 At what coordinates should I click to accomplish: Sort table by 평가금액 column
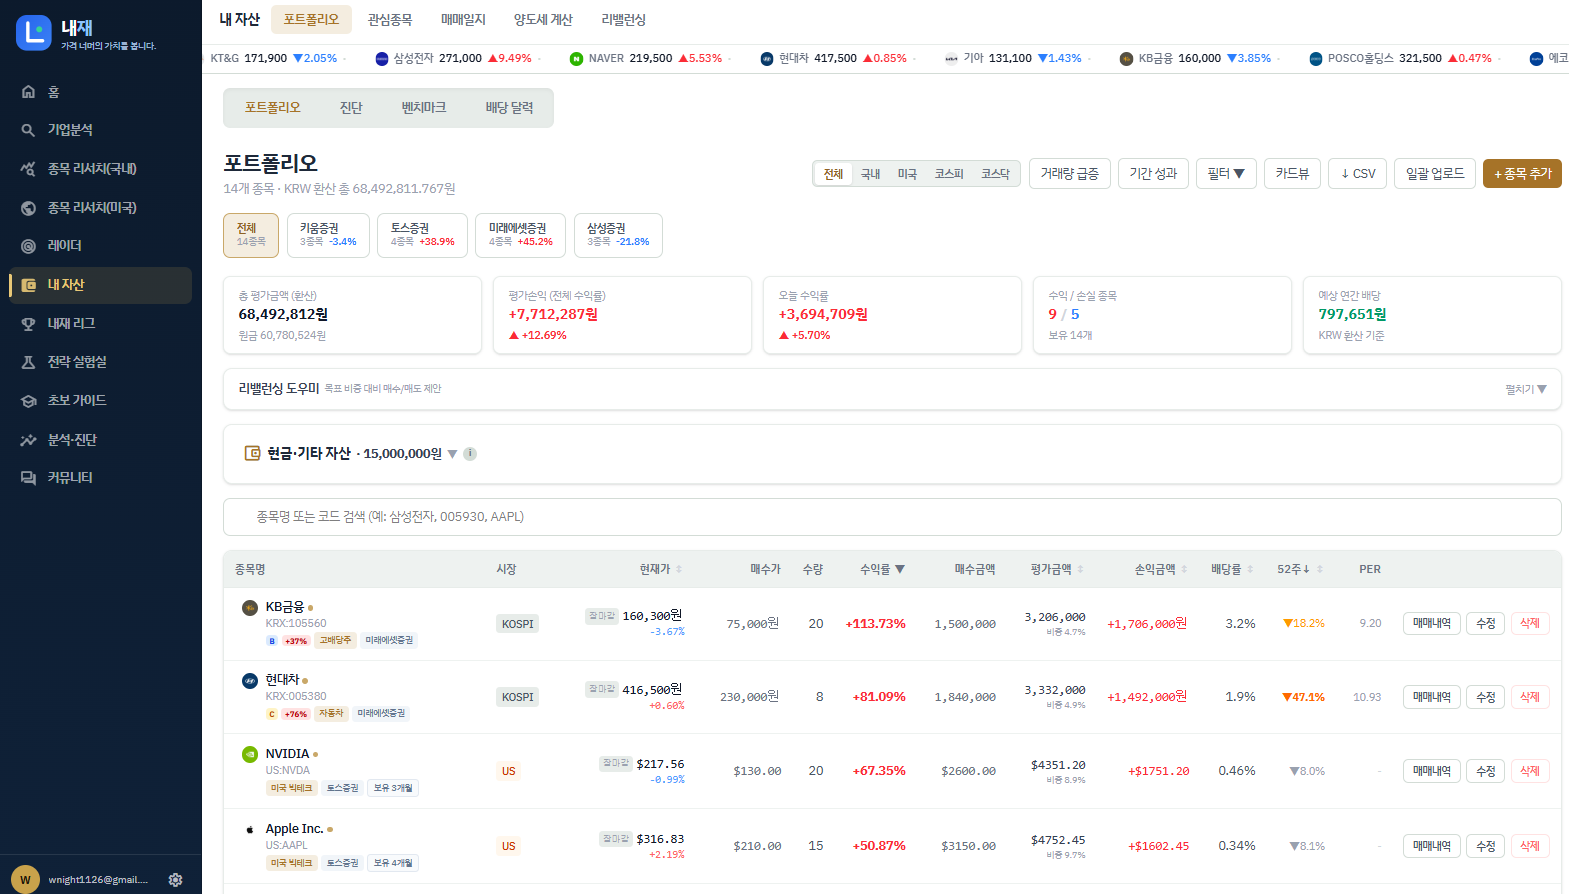(1057, 569)
